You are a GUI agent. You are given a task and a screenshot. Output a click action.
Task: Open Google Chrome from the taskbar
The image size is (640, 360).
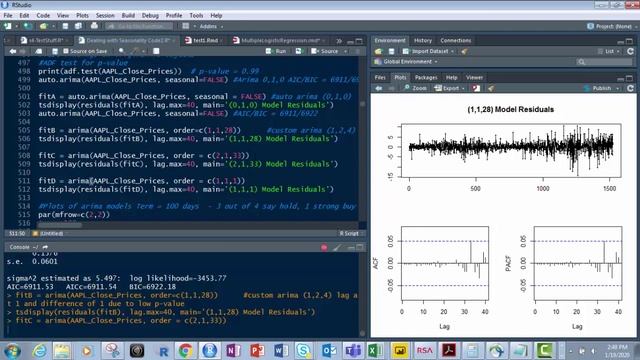[185, 351]
